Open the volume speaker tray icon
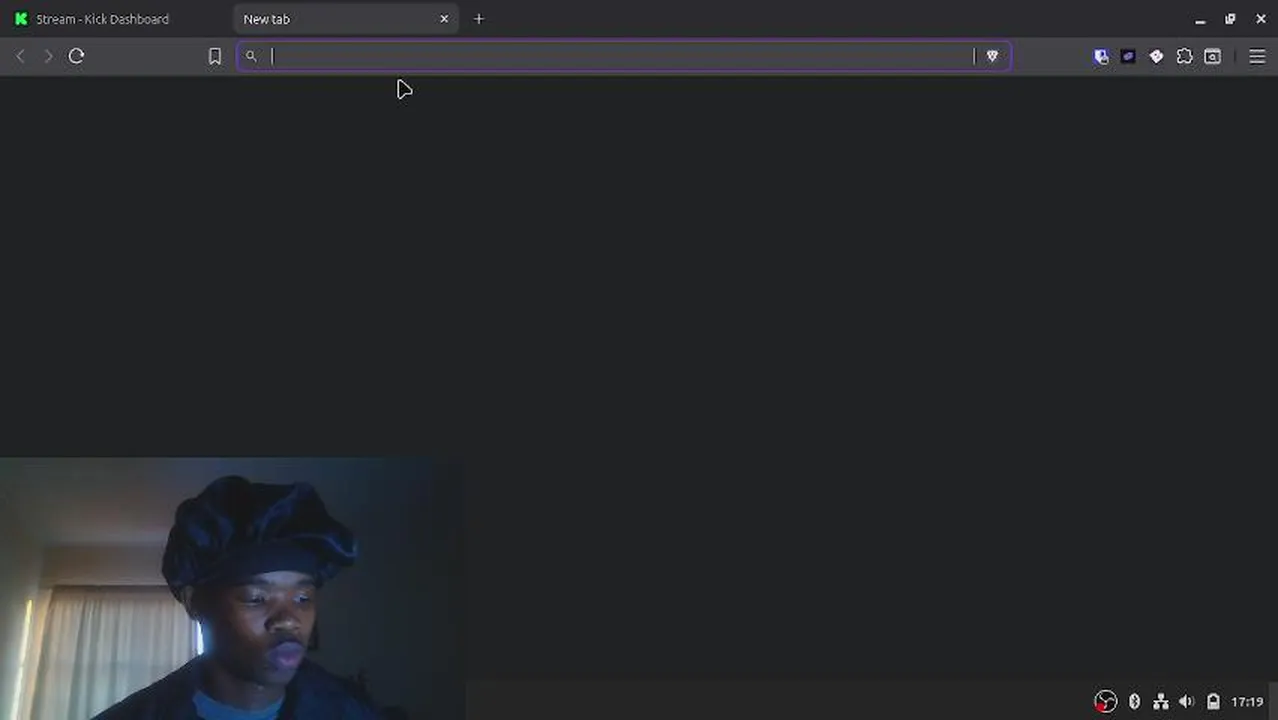Image resolution: width=1278 pixels, height=720 pixels. 1186,702
